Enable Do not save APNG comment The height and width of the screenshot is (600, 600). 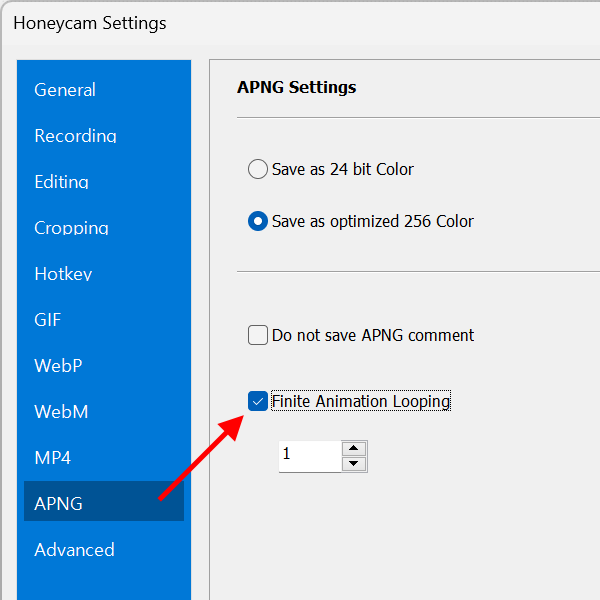pos(258,335)
